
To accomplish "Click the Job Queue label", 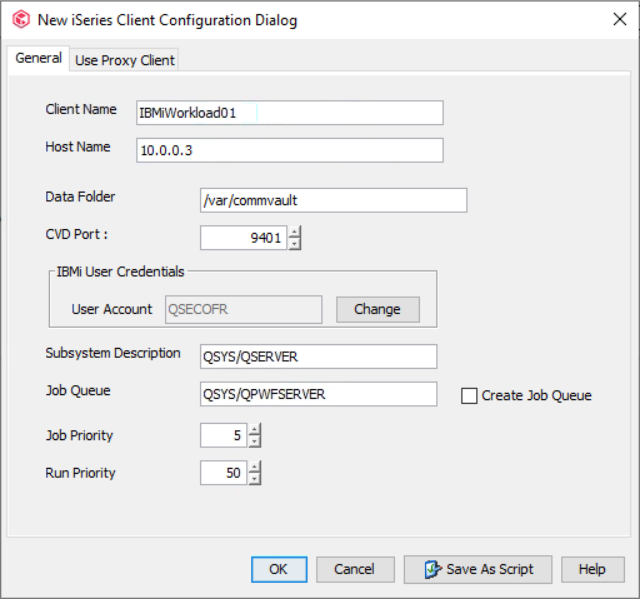I will [78, 390].
